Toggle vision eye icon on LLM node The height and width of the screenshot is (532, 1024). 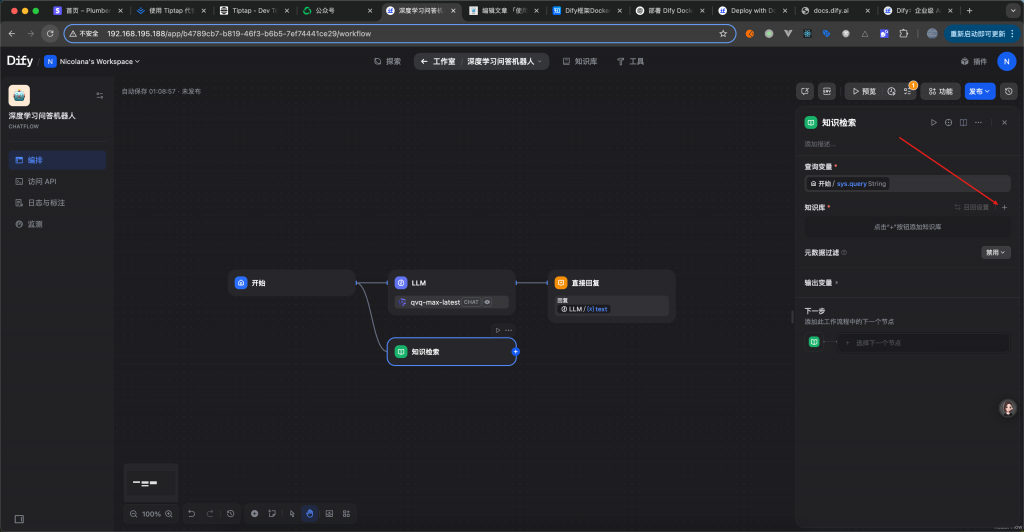(x=487, y=302)
